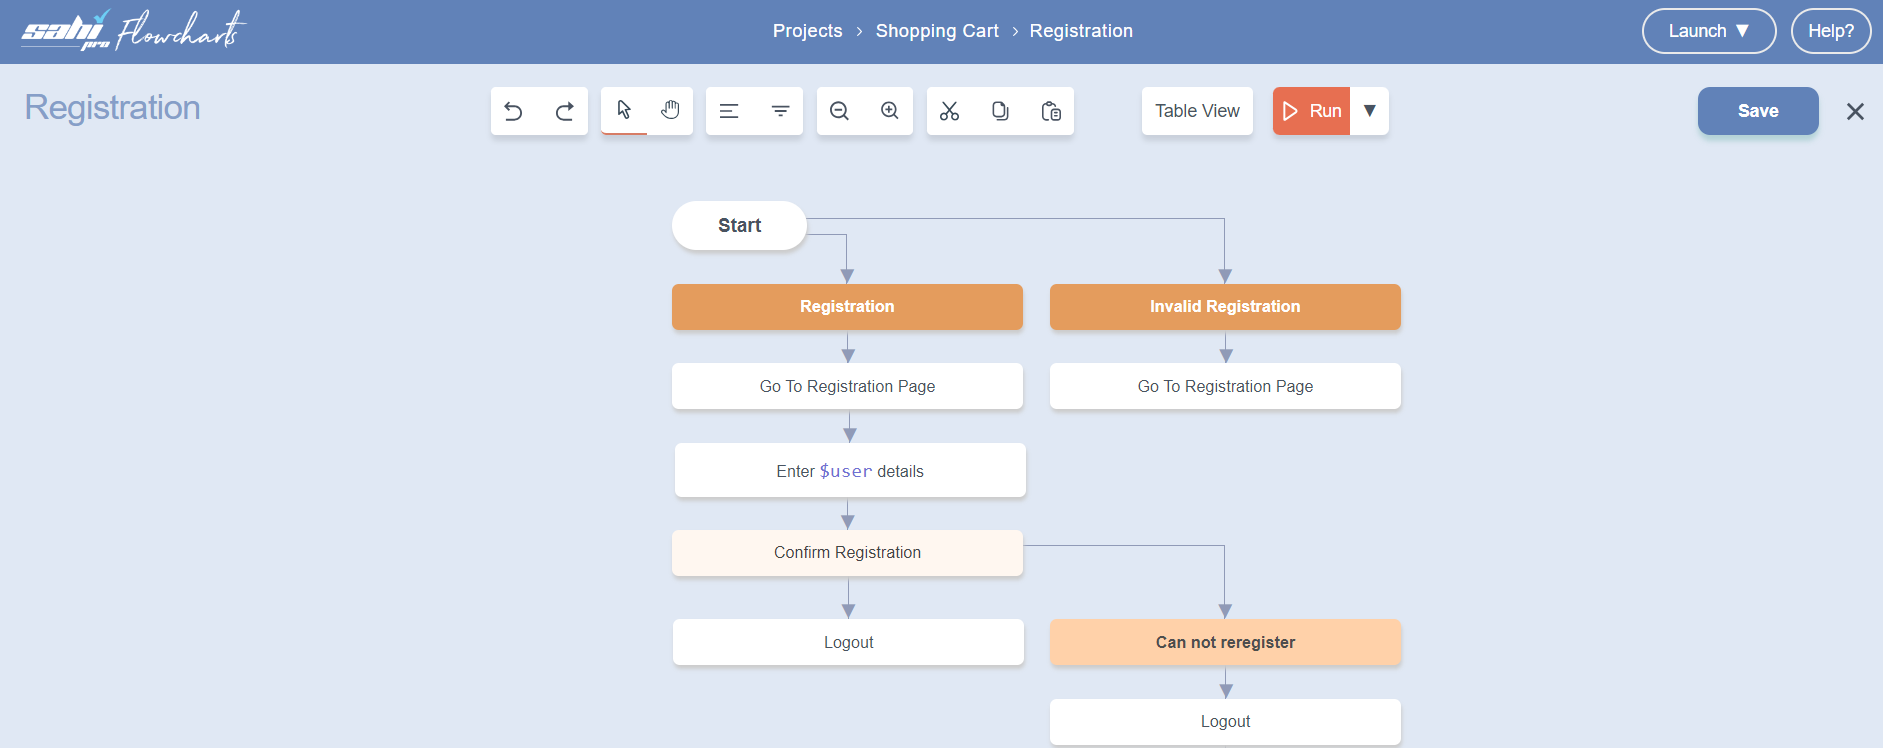Click the redo arrow icon
The width and height of the screenshot is (1883, 748).
point(565,111)
